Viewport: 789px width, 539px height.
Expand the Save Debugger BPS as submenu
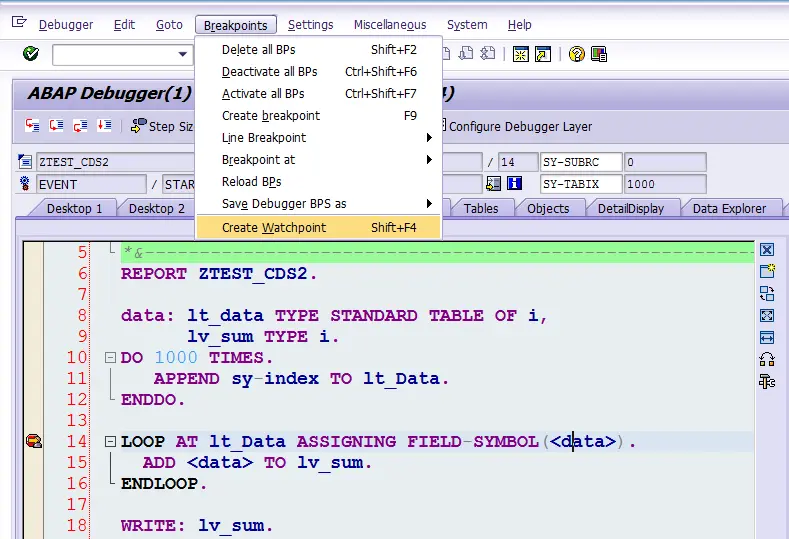coord(429,203)
